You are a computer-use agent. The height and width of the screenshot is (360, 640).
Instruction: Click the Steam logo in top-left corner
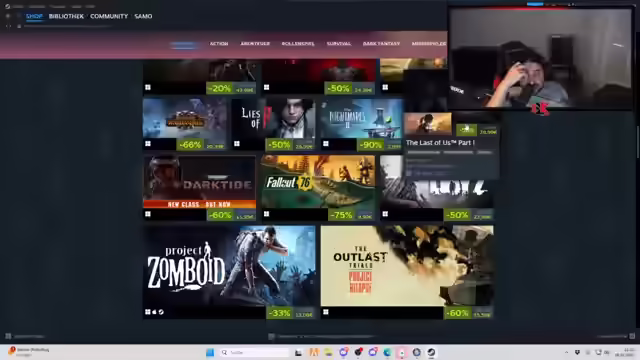click(x=7, y=6)
